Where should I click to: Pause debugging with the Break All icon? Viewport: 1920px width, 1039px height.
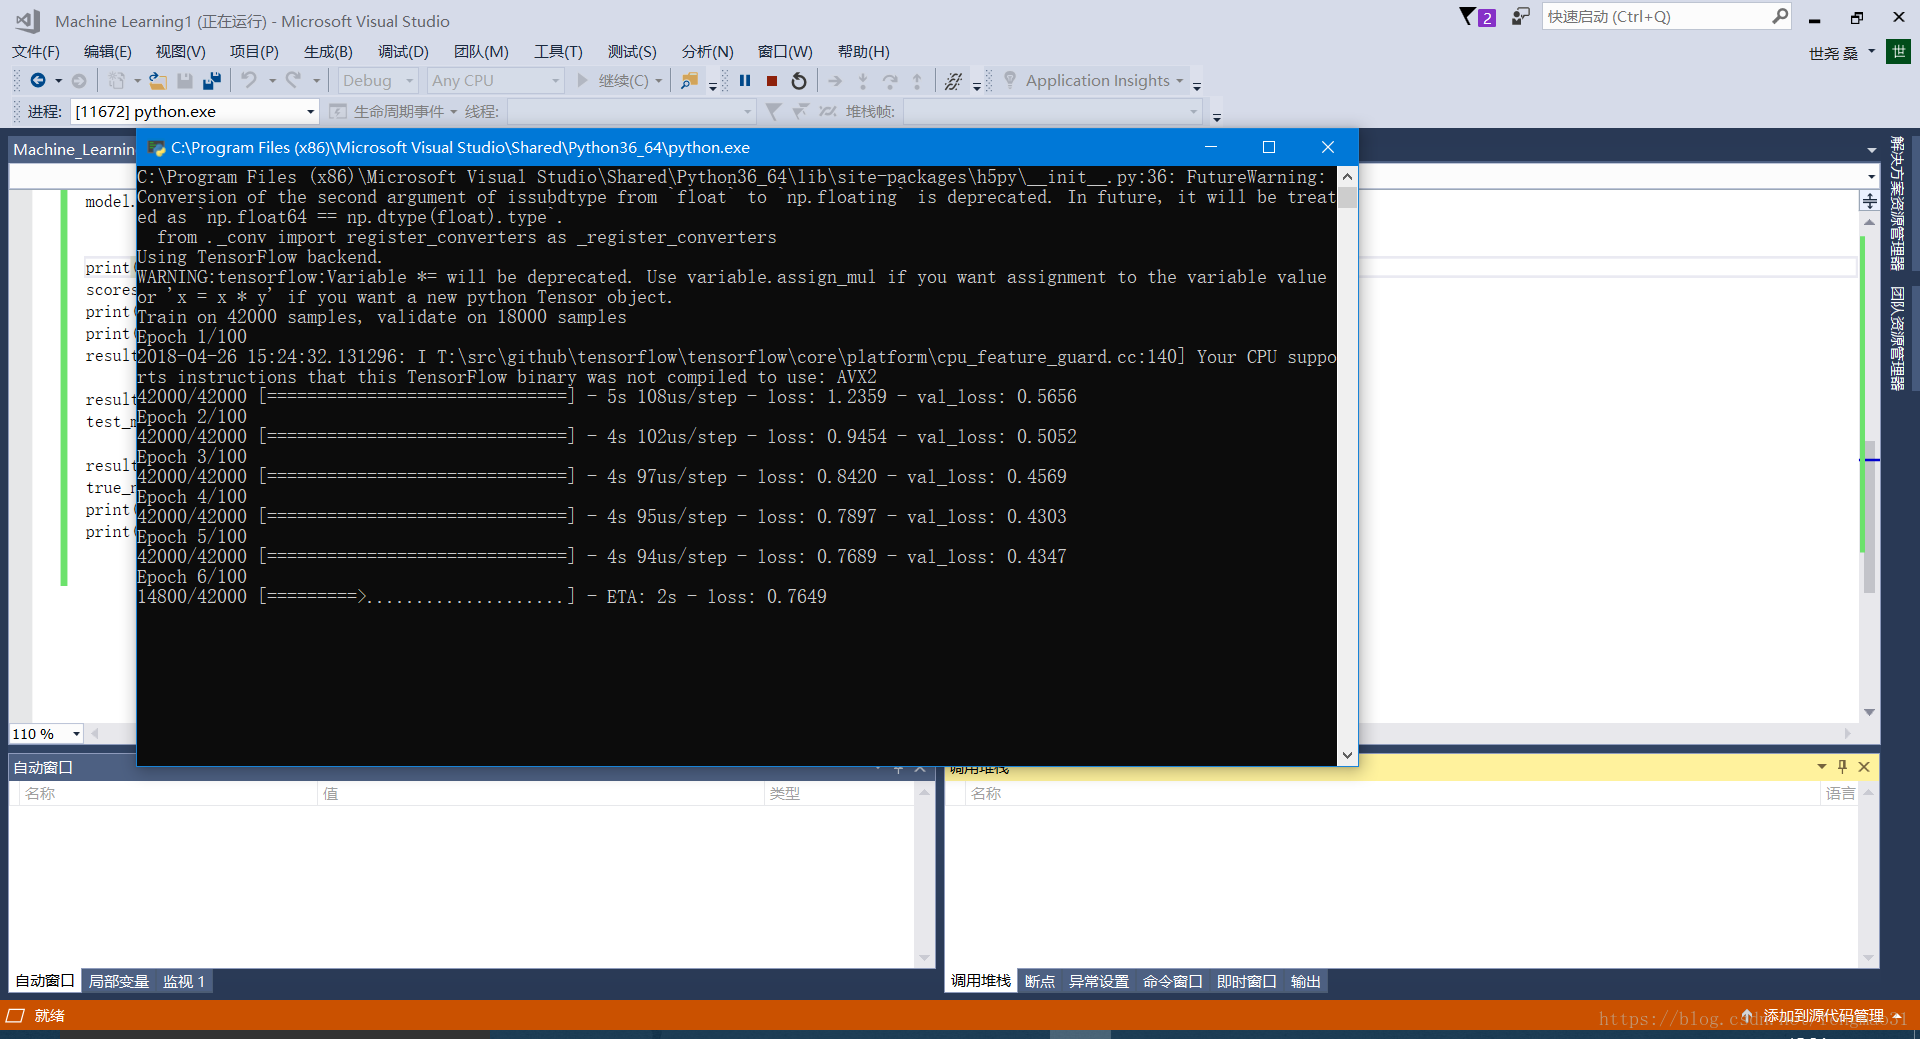pyautogui.click(x=745, y=81)
